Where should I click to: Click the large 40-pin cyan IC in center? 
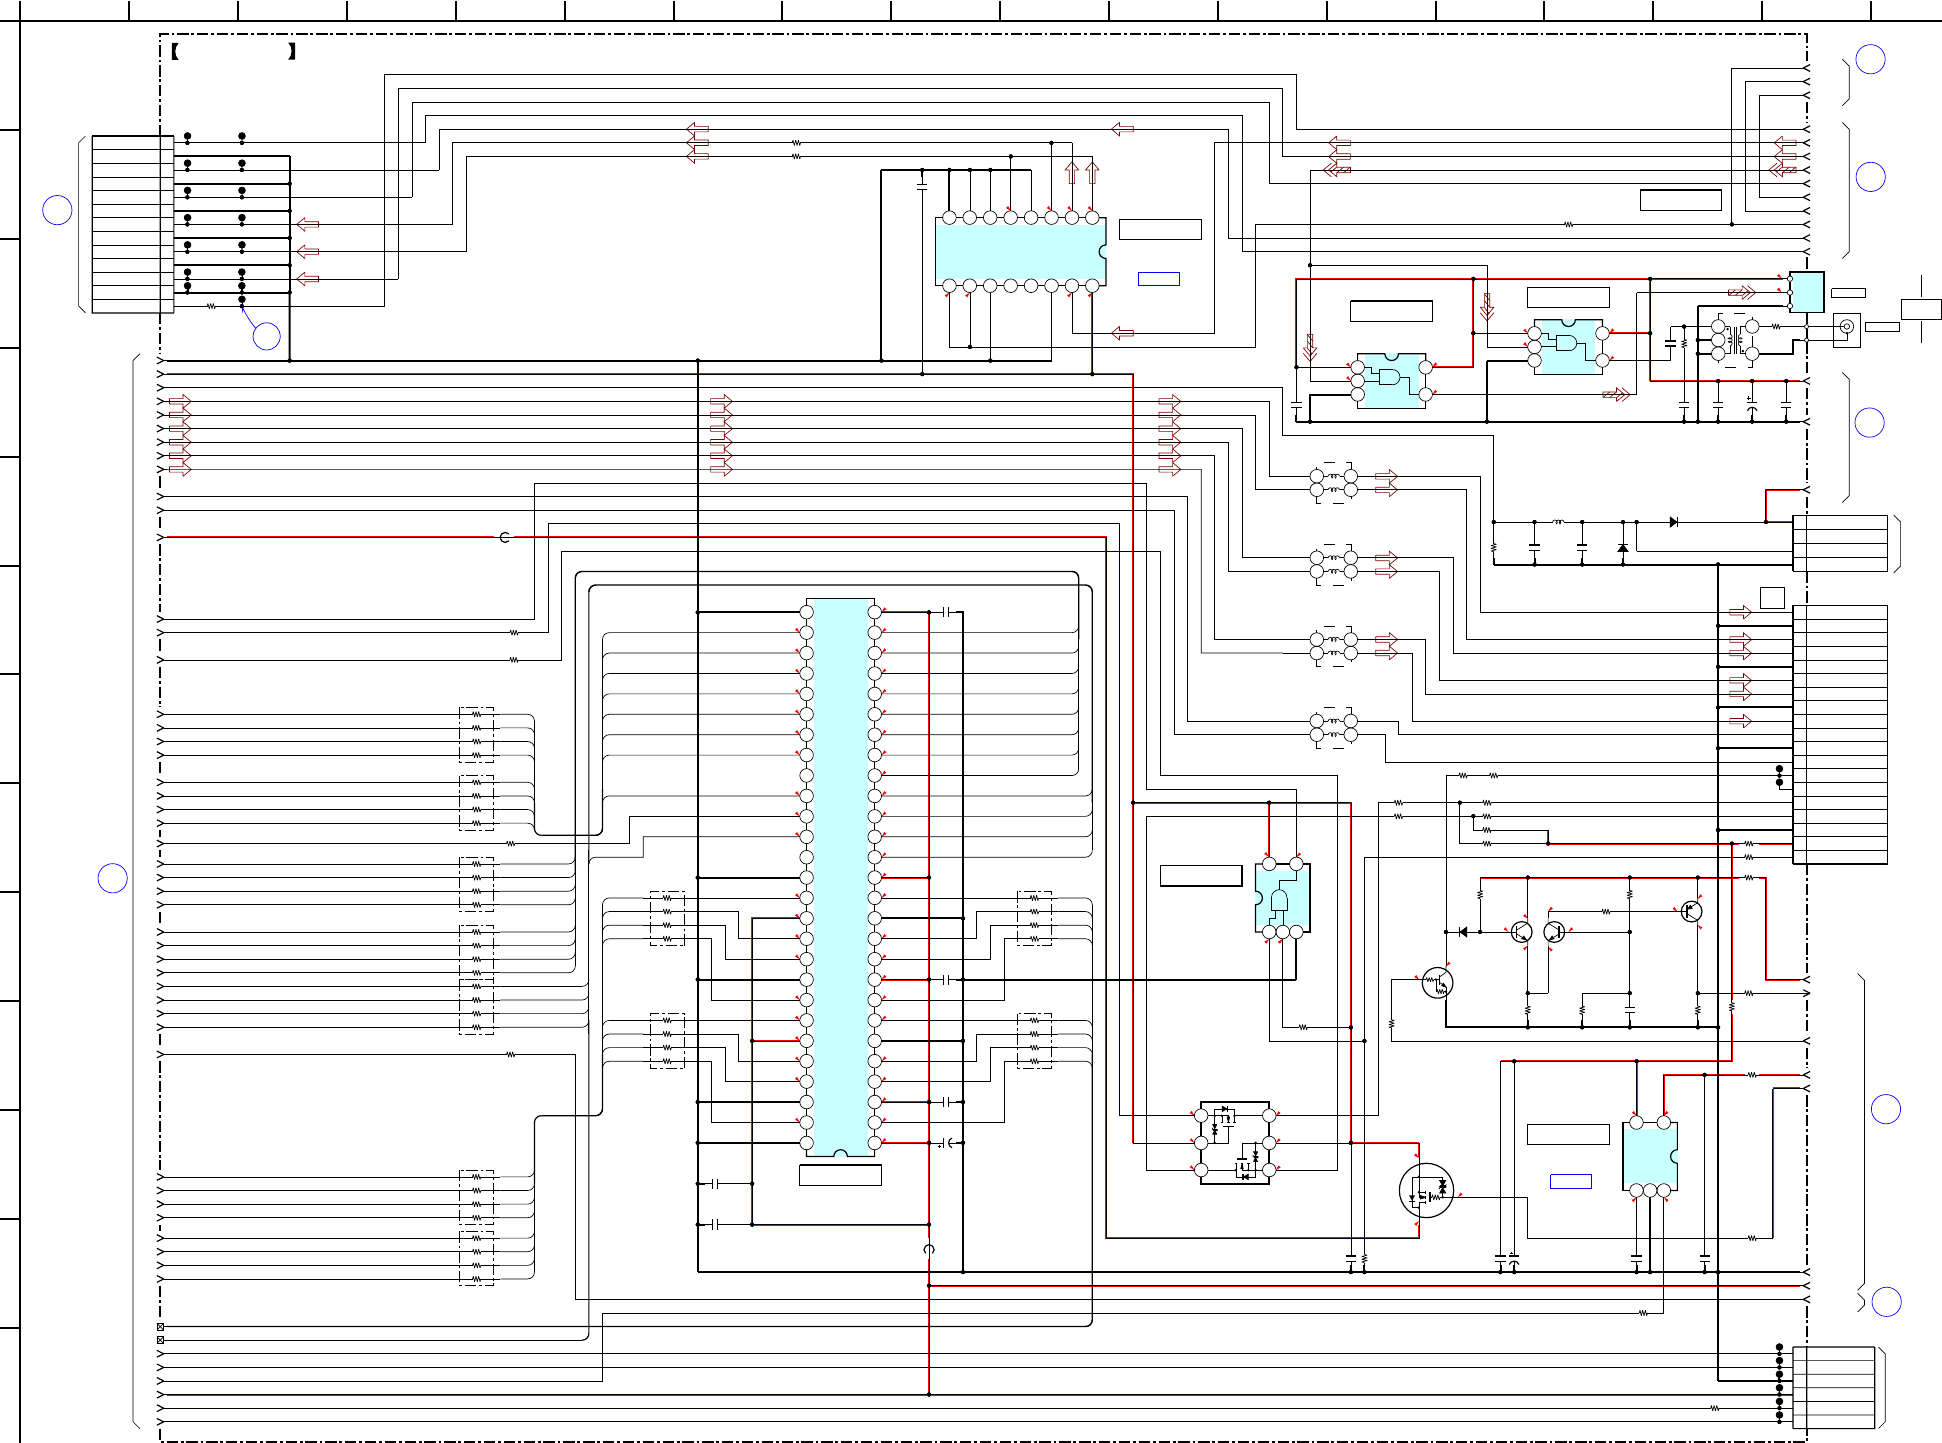(x=840, y=877)
